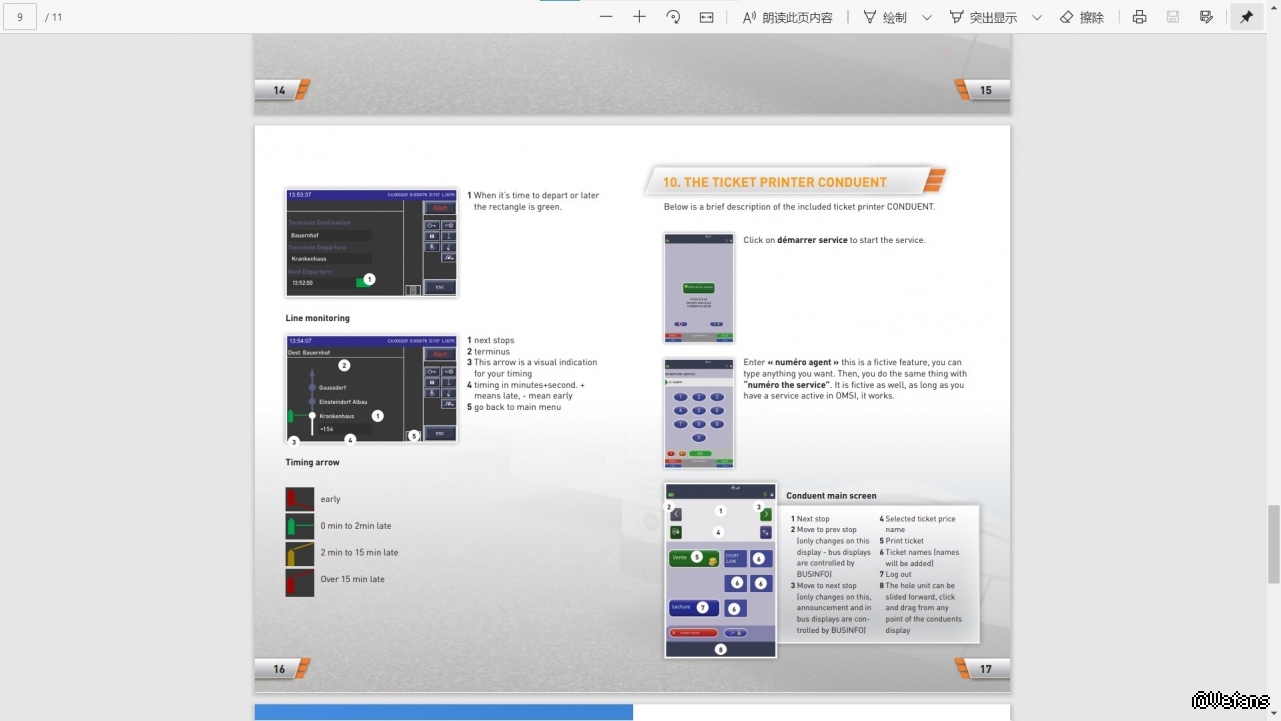Viewport: 1281px width, 721px height.
Task: Click the zoom out minus icon
Action: [606, 17]
